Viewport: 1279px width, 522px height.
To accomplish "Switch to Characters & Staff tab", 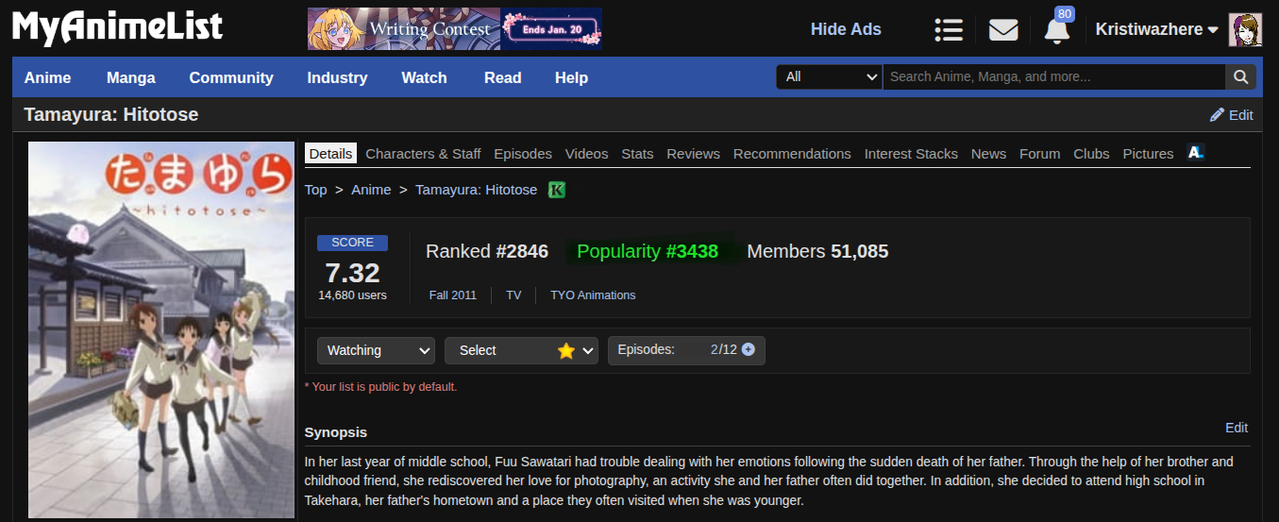I will (423, 153).
